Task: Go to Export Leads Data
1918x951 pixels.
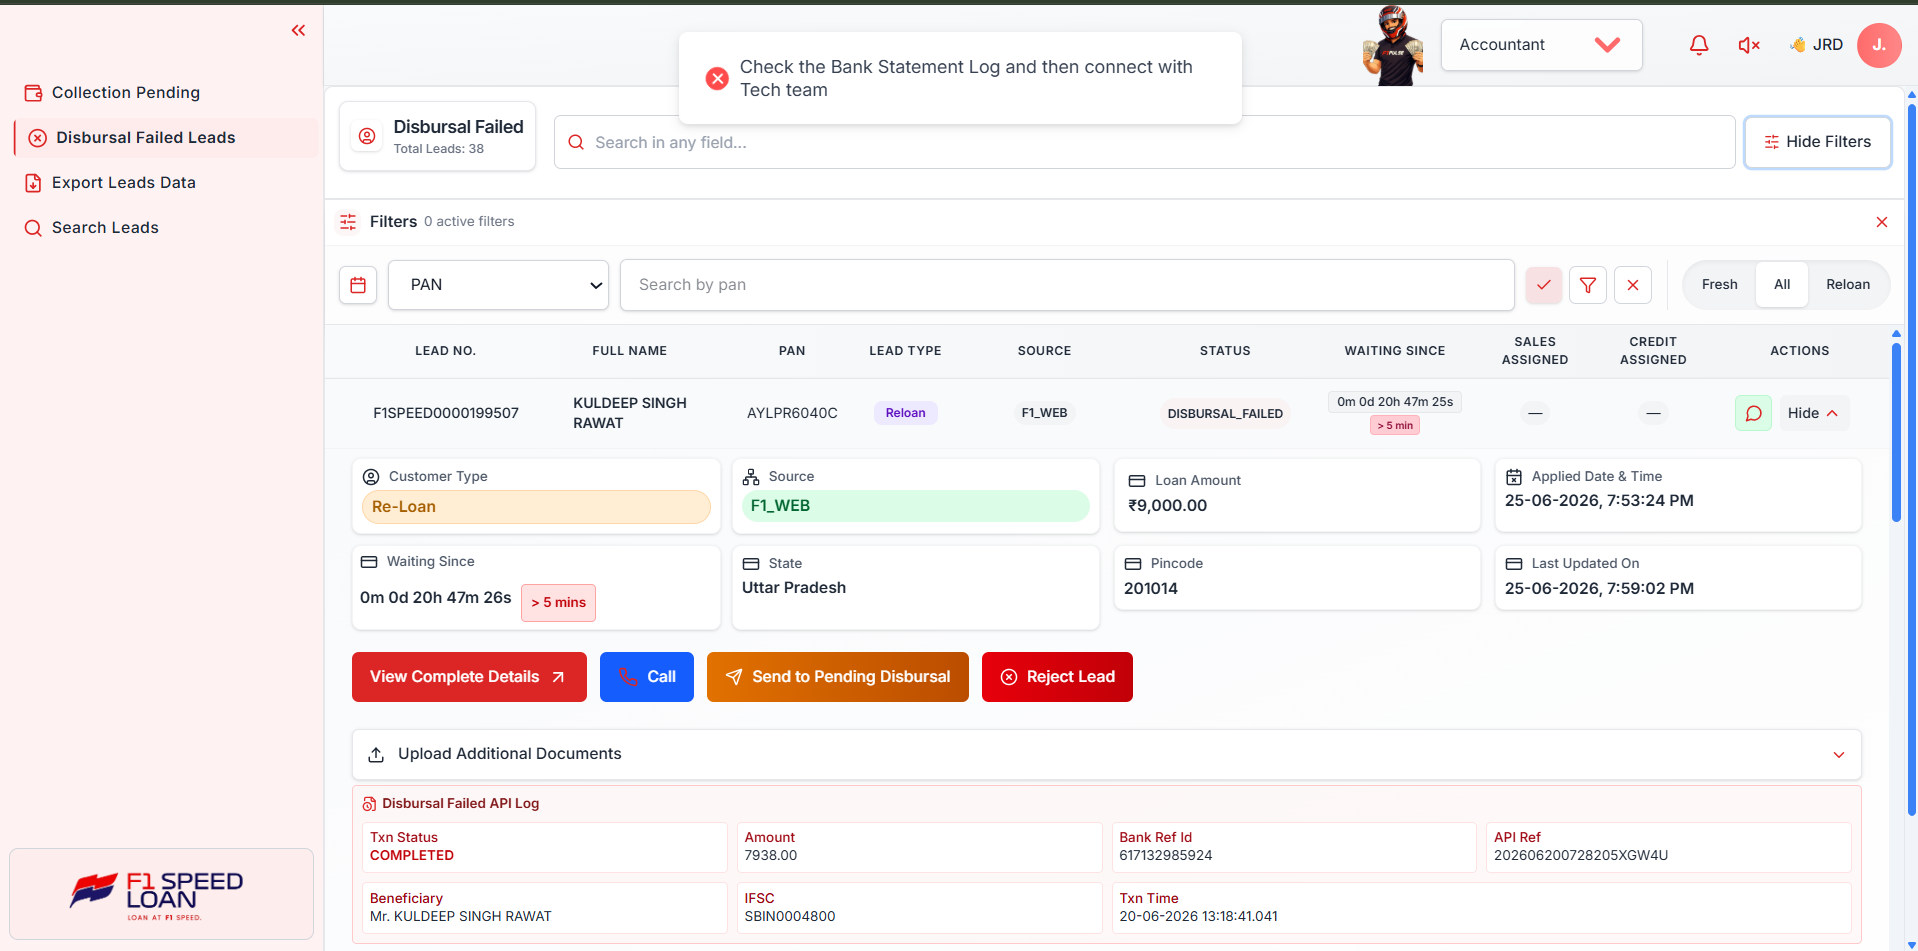Action: click(x=124, y=183)
